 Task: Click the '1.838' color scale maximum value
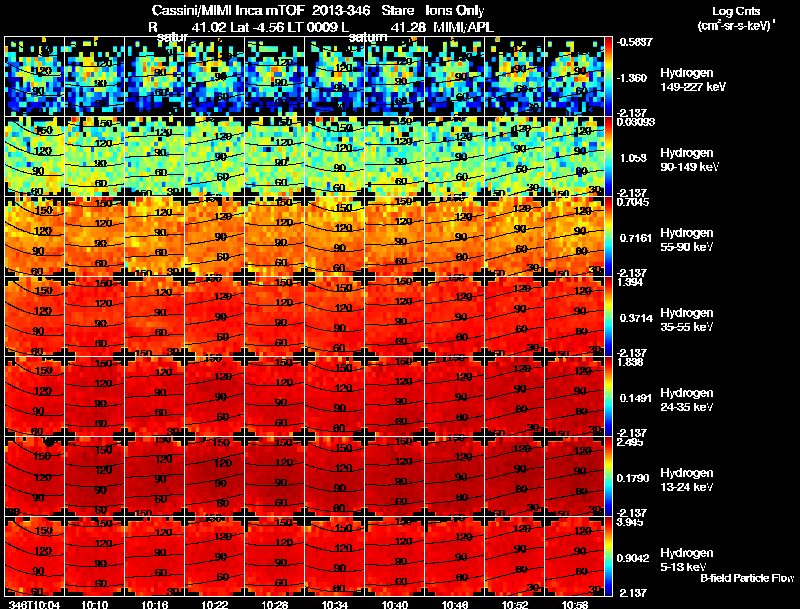pos(630,362)
